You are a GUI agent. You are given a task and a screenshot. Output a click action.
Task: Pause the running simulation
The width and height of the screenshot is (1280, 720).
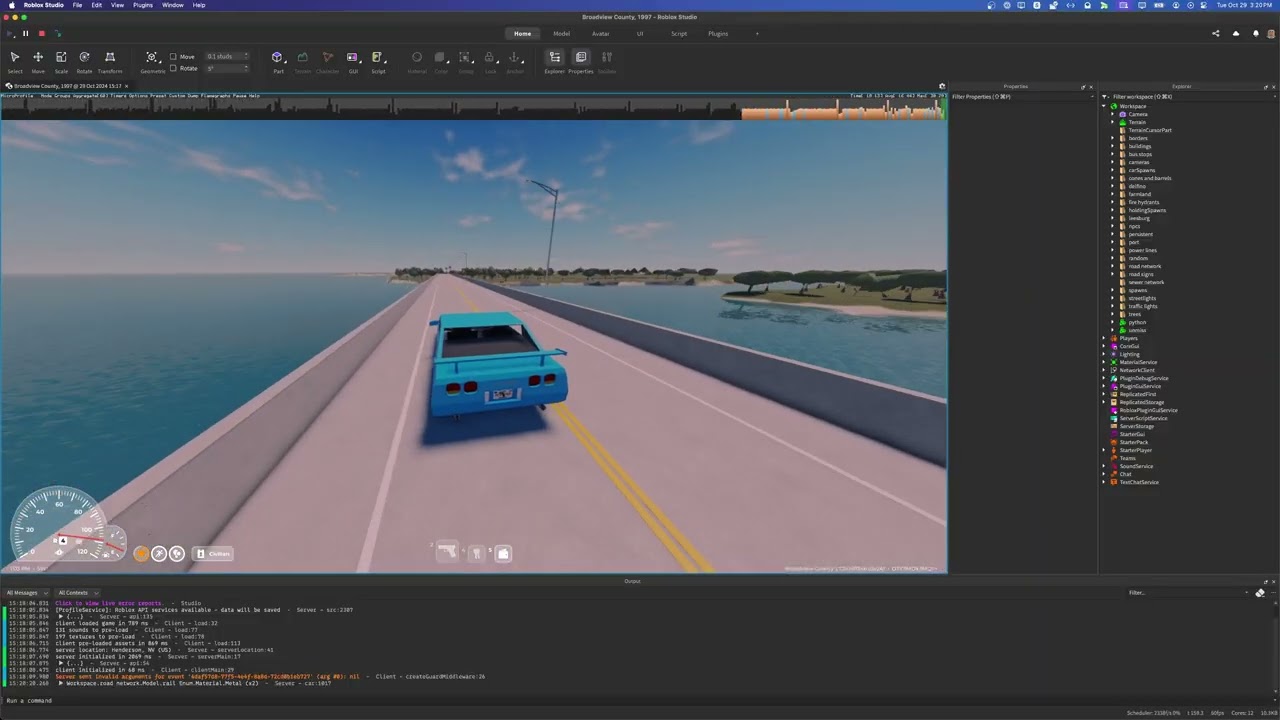coord(25,34)
